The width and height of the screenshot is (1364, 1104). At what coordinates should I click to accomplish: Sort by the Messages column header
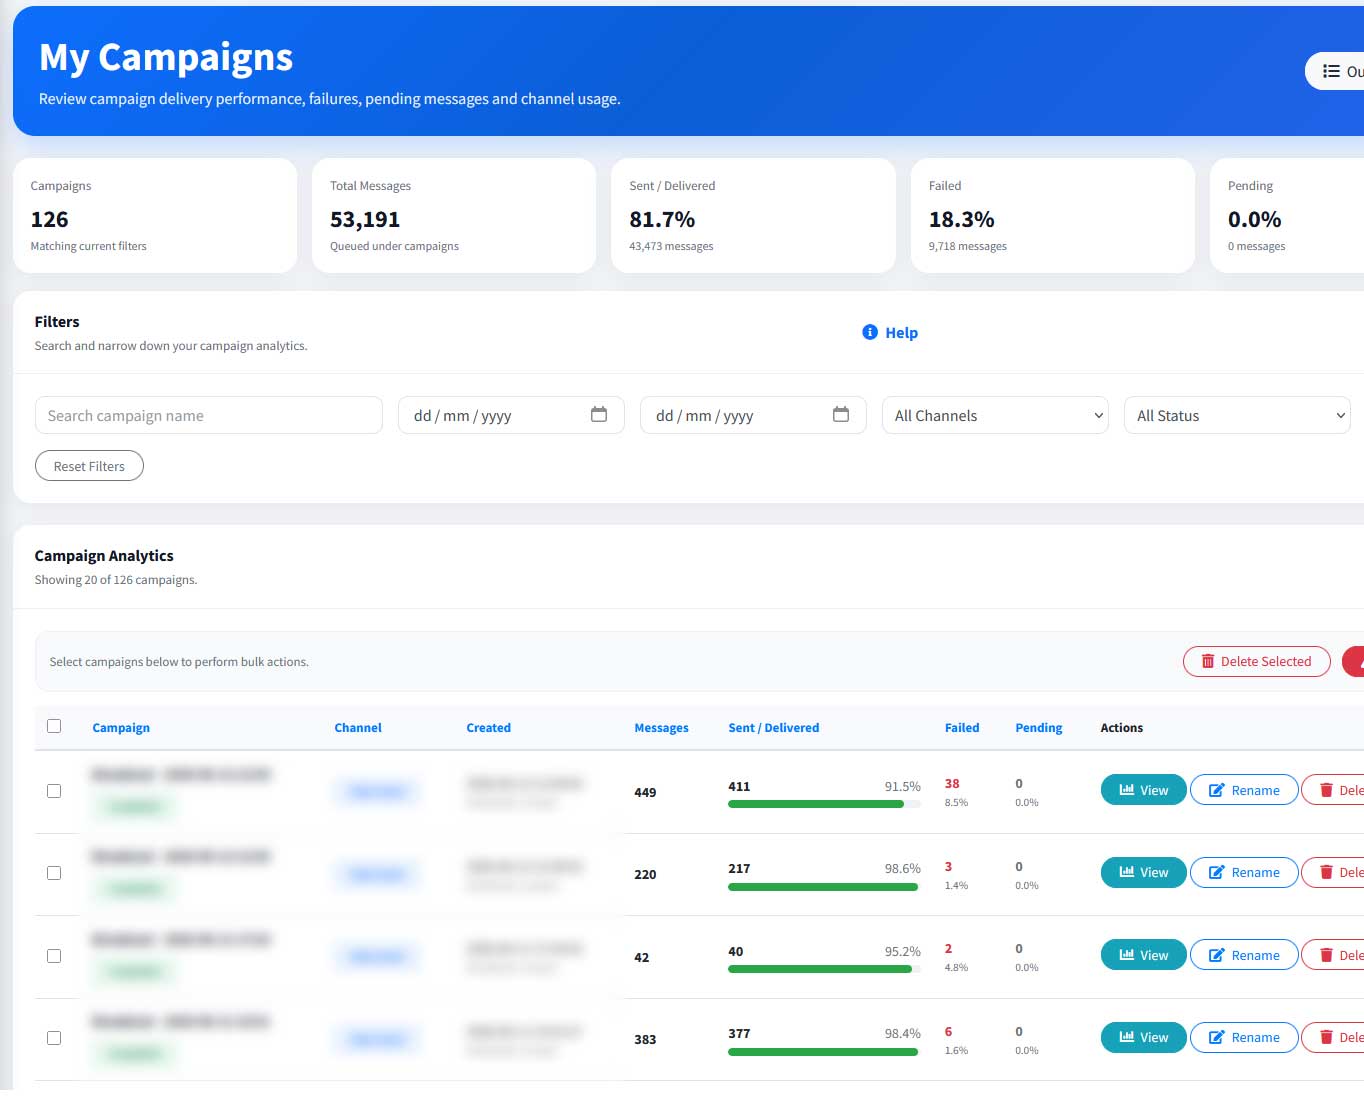(x=661, y=728)
